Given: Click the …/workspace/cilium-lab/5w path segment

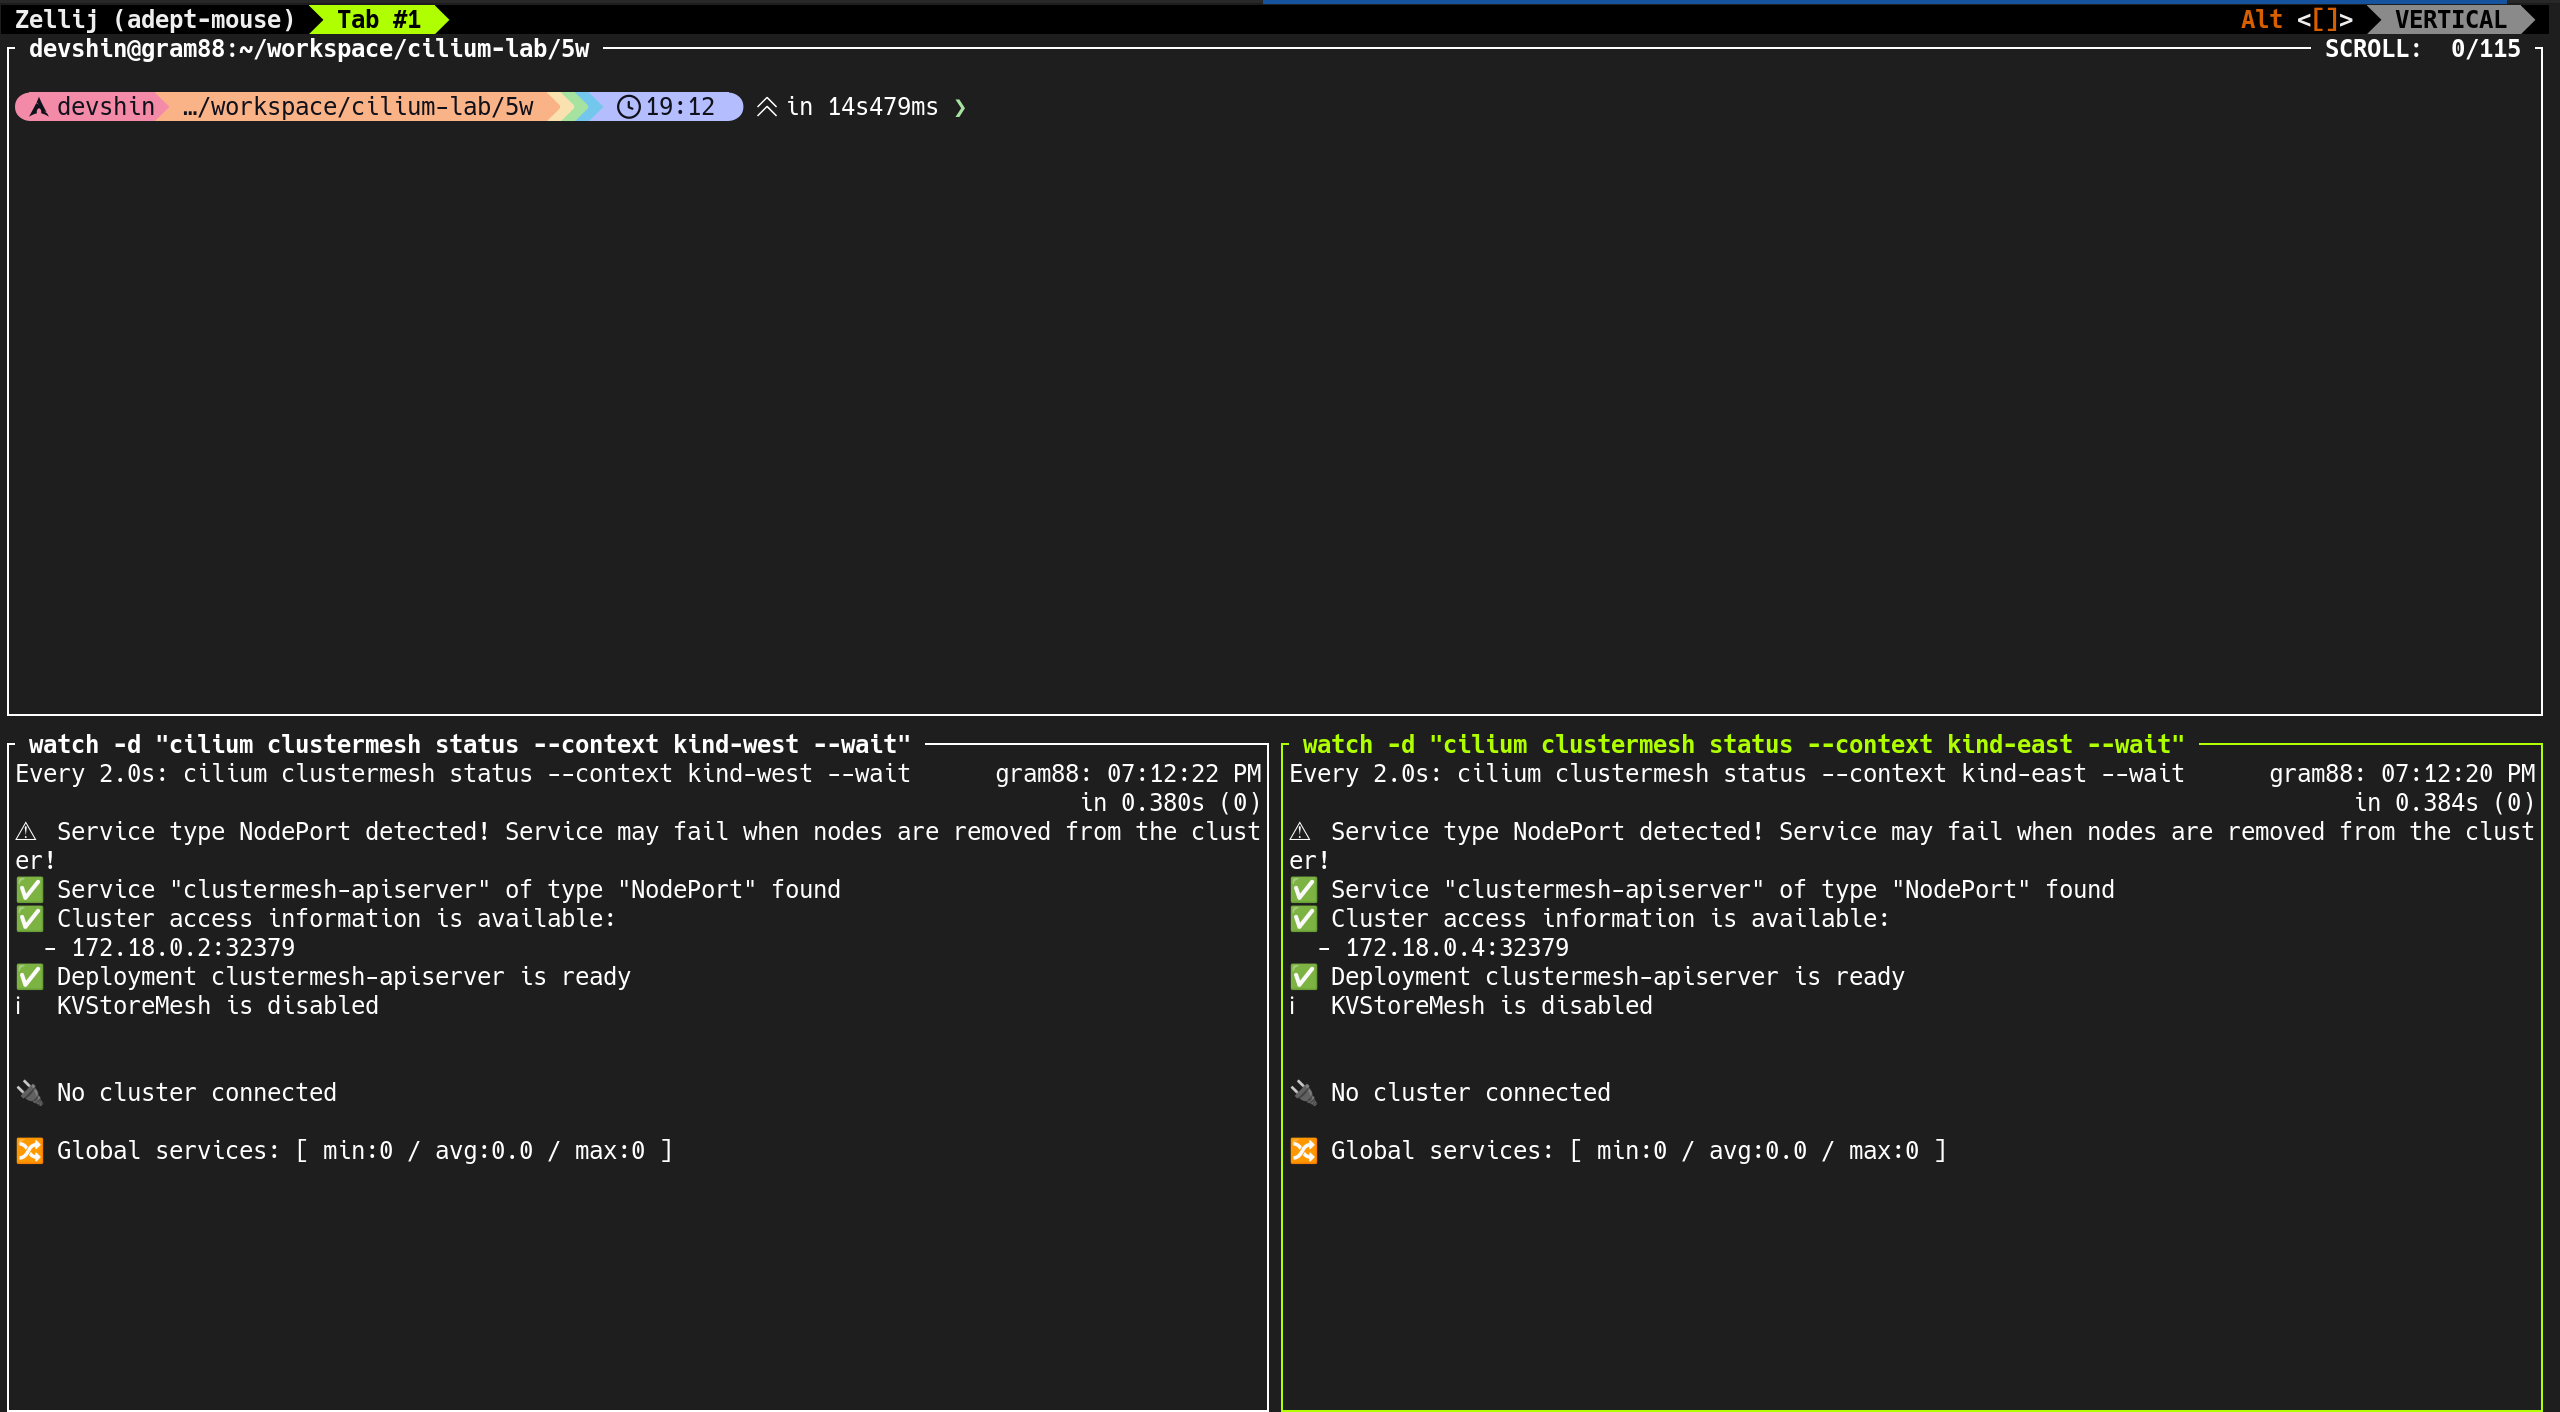Looking at the screenshot, I should point(358,106).
